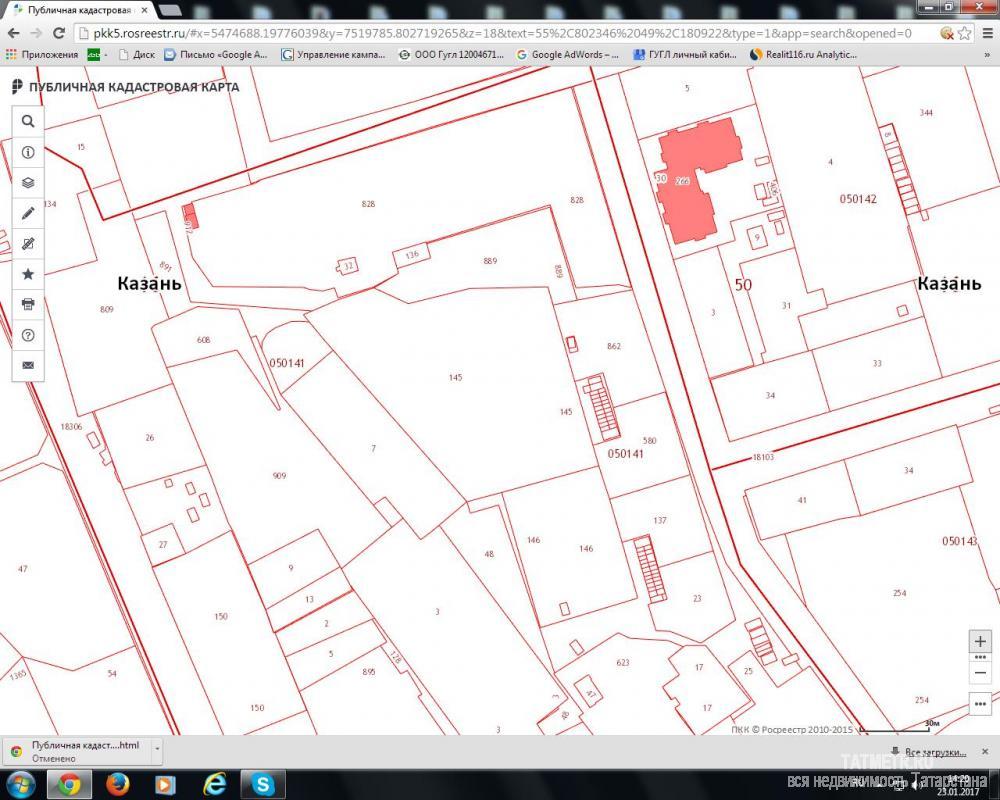This screenshot has width=1000, height=800.
Task: Open Chrome's main menu
Action: pos(987,33)
